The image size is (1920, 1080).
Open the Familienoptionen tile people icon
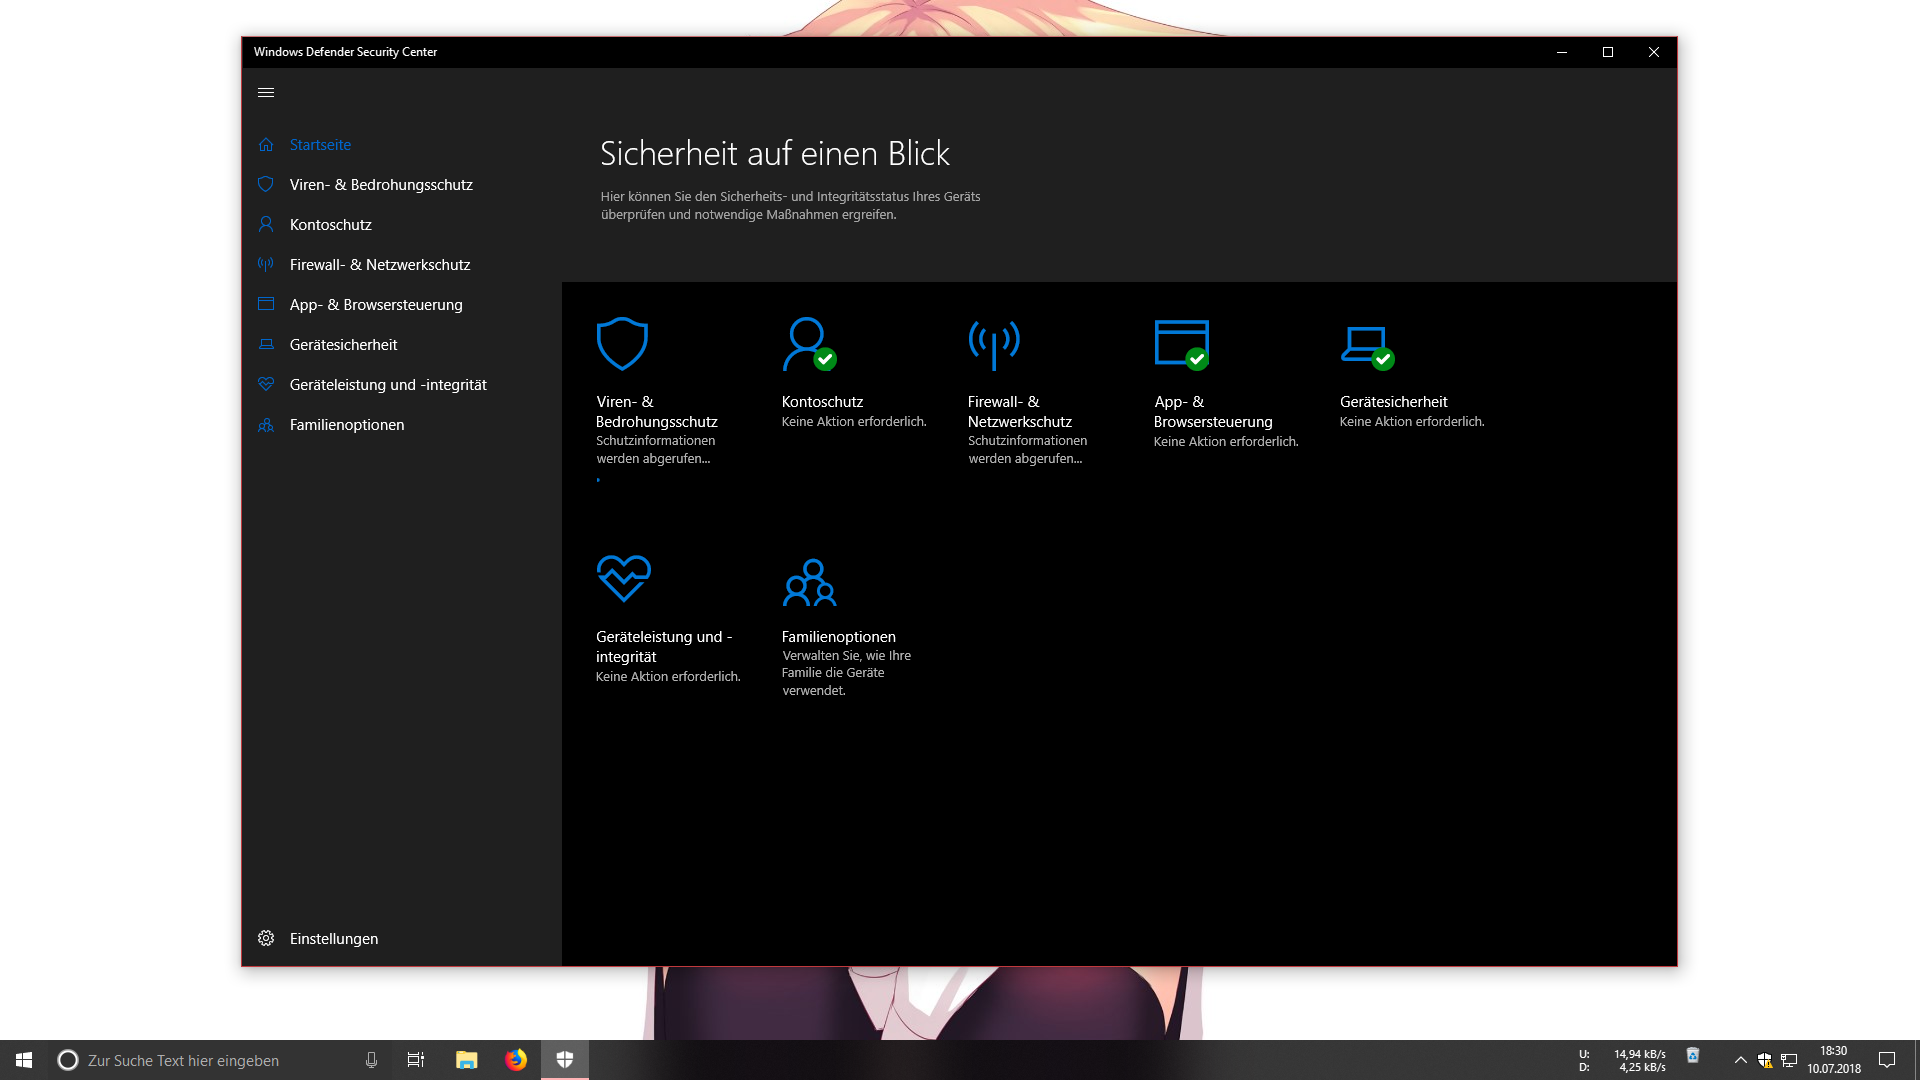[809, 583]
